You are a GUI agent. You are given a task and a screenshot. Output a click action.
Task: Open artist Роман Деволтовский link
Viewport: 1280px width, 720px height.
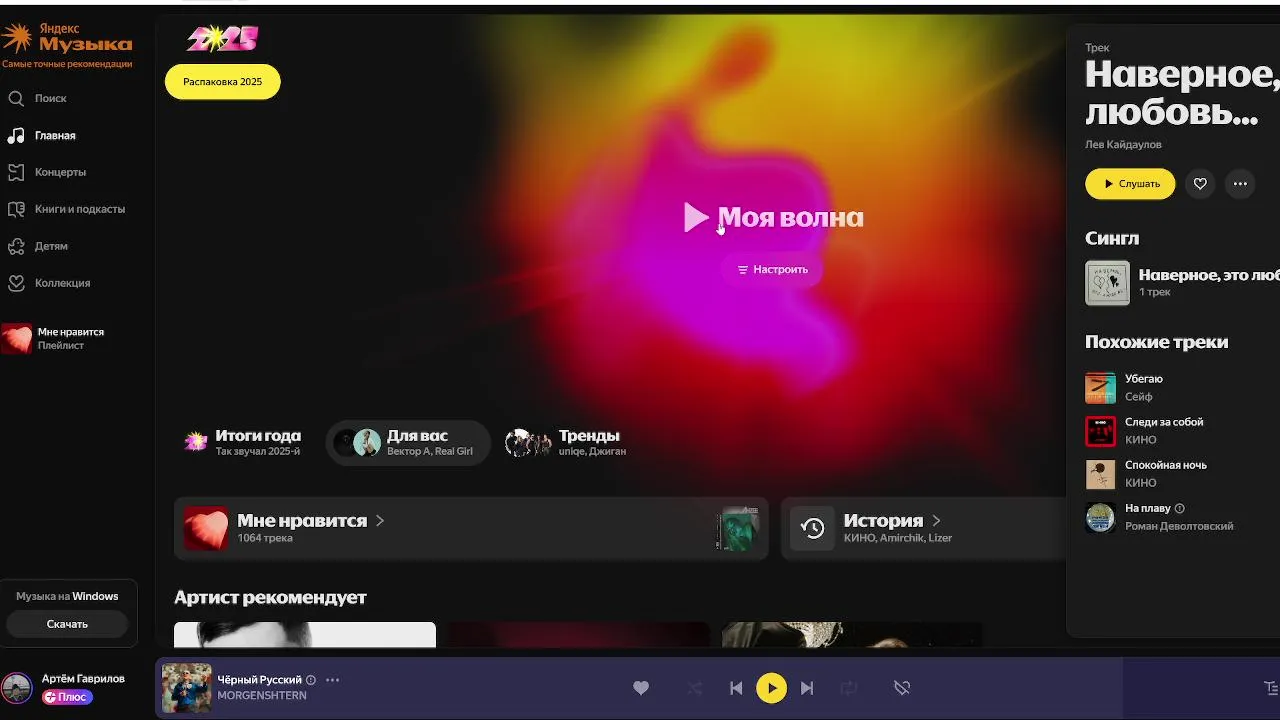coord(1179,526)
